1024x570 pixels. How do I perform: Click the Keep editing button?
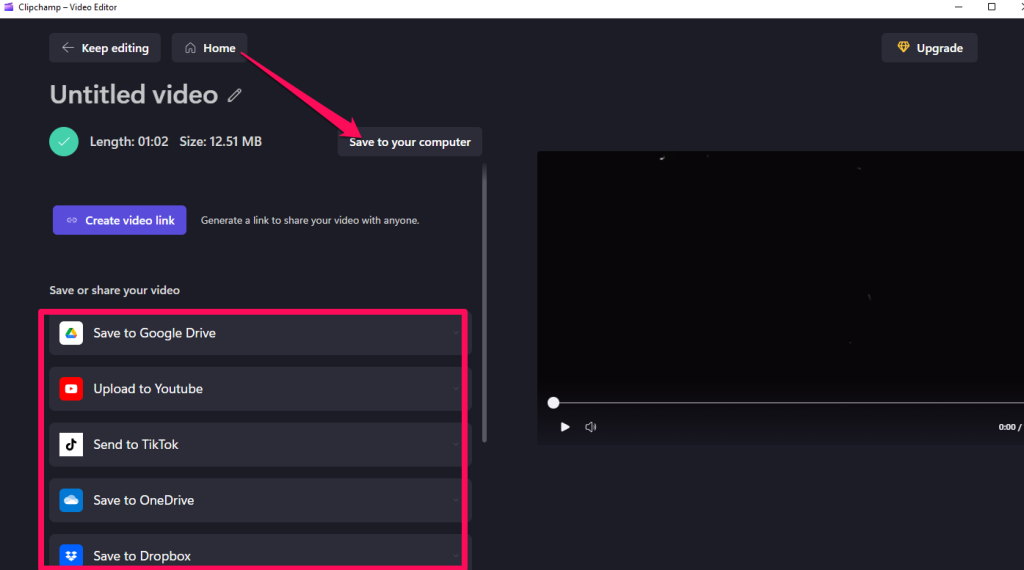104,48
